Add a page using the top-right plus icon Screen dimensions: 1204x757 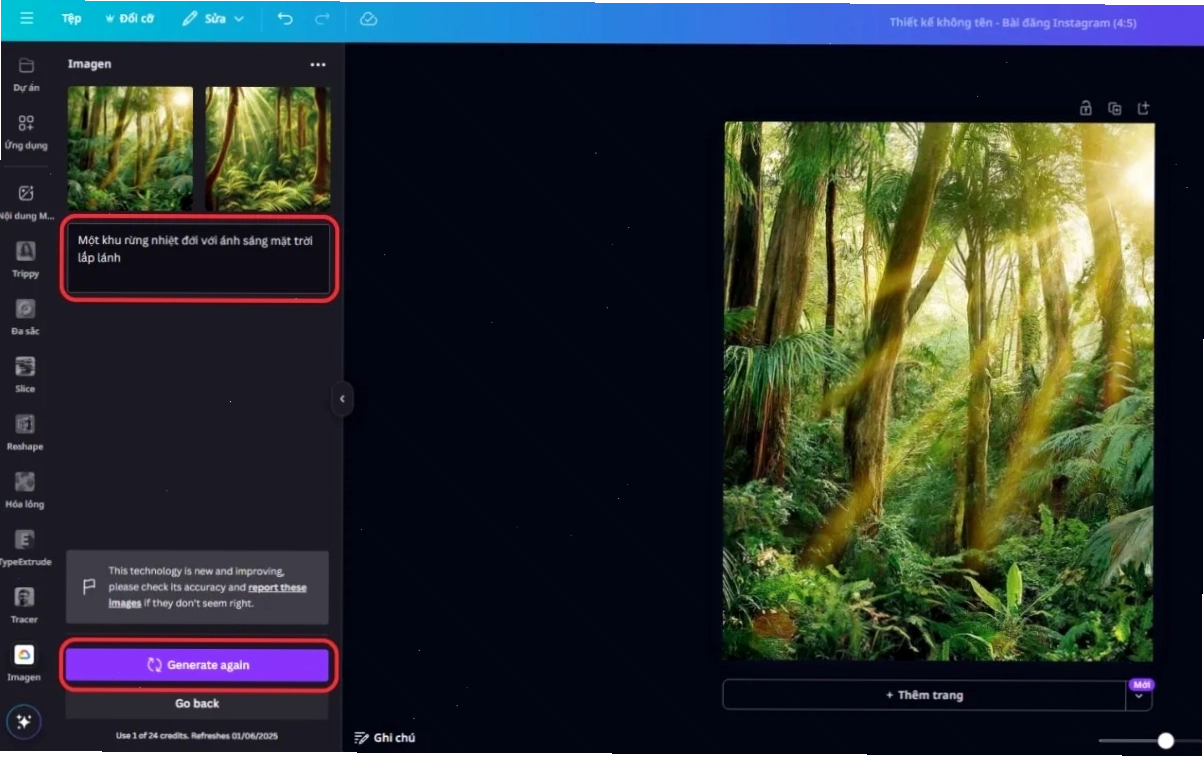(1144, 109)
